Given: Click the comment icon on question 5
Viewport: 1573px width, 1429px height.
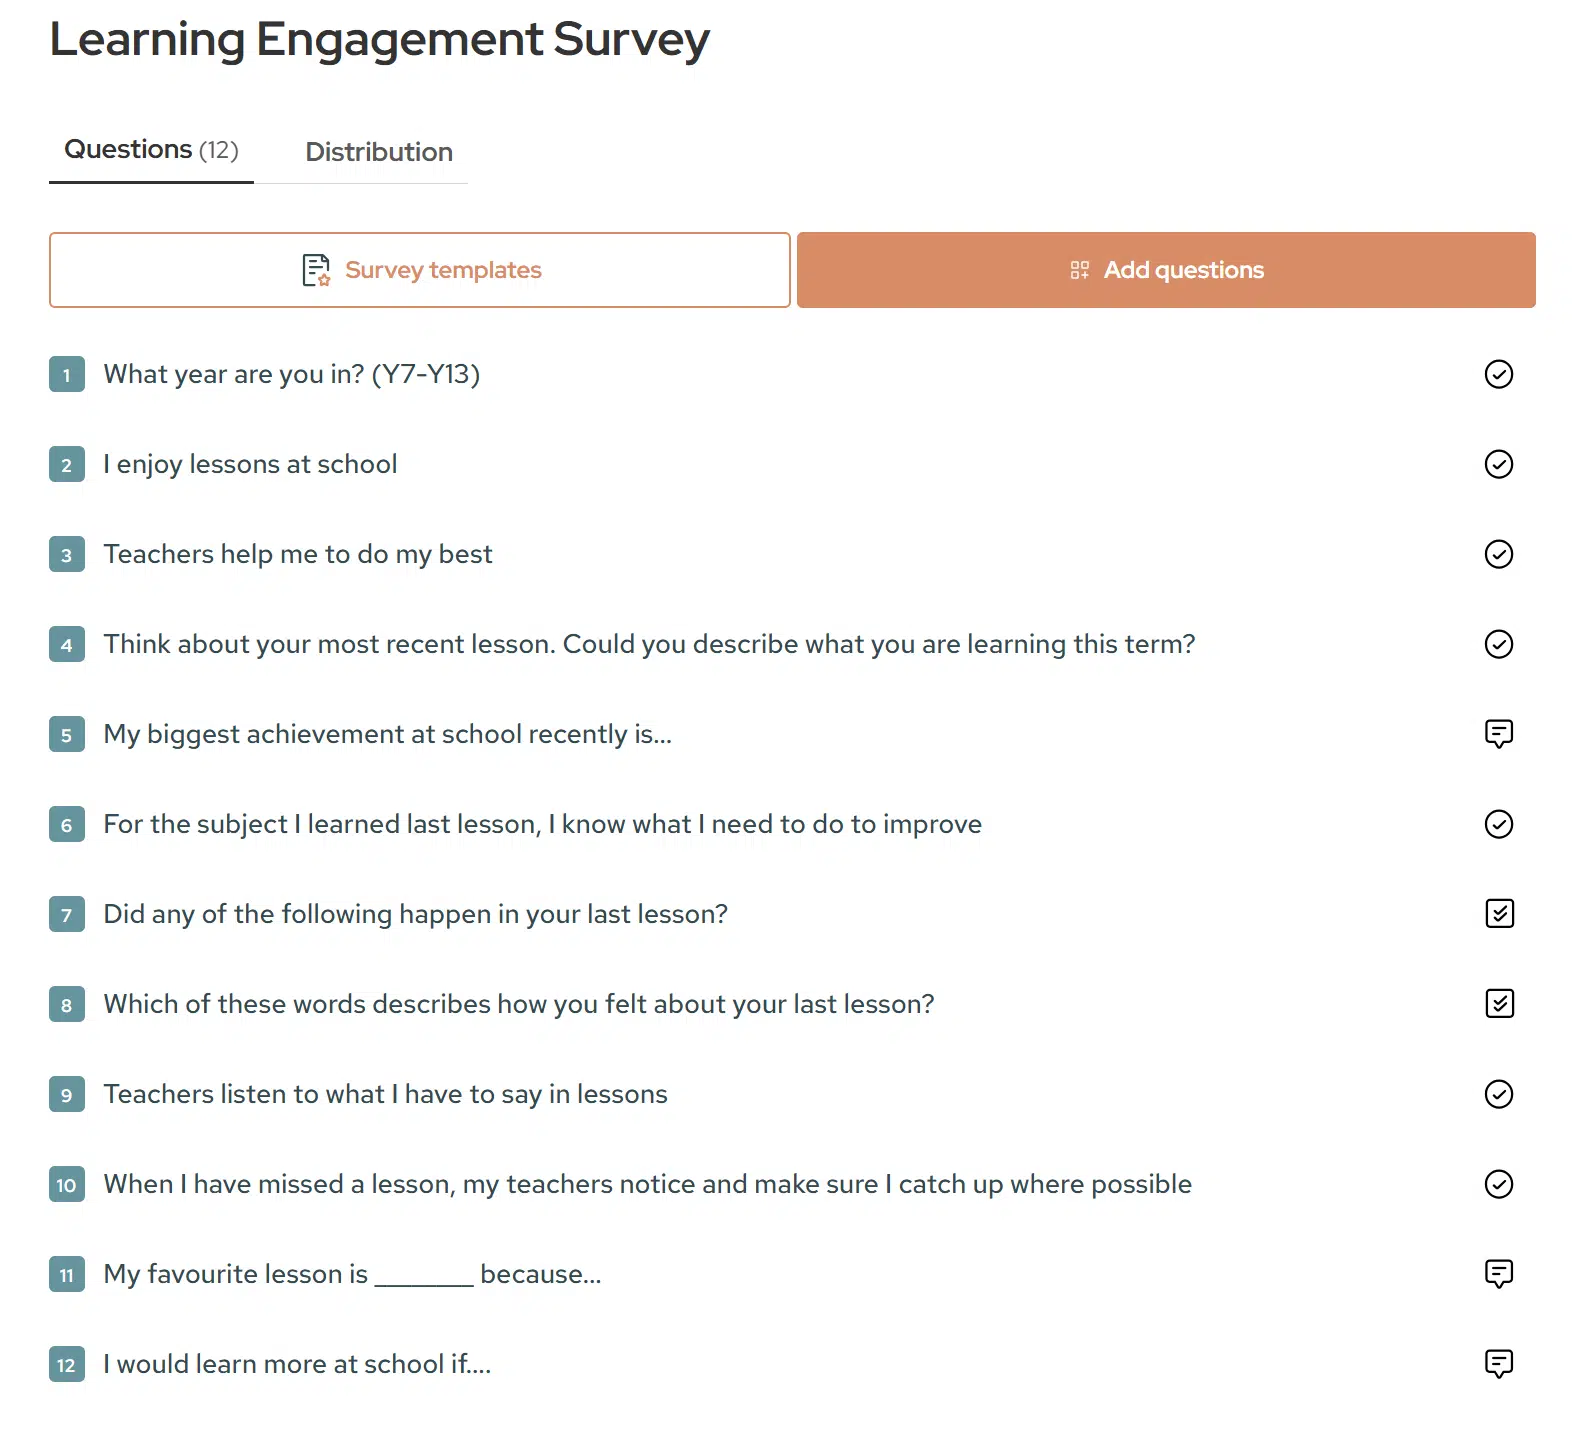Looking at the screenshot, I should pyautogui.click(x=1498, y=734).
